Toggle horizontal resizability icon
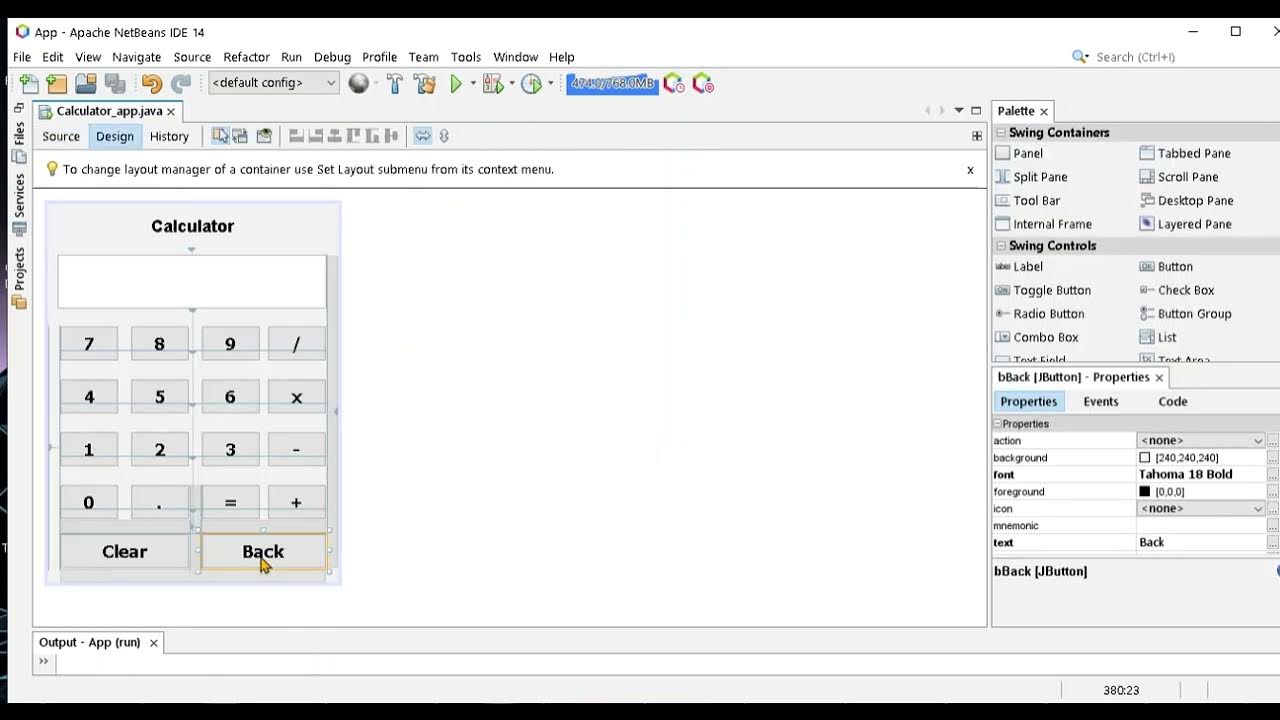 [x=423, y=136]
